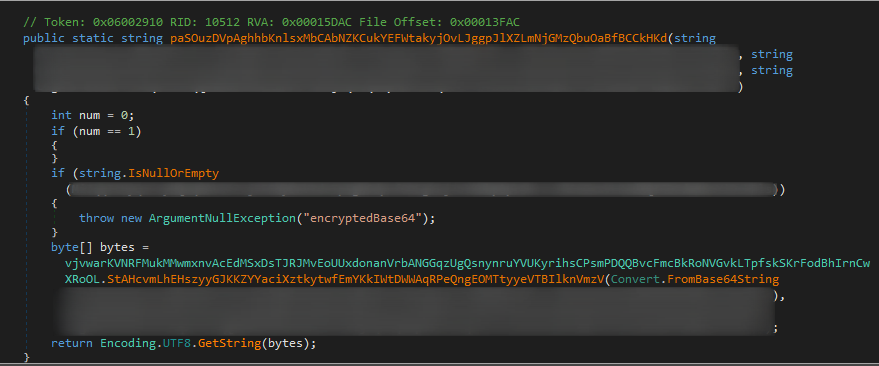Click the FromBase64String method call
Image resolution: width=879 pixels, height=366 pixels.
[x=723, y=279]
